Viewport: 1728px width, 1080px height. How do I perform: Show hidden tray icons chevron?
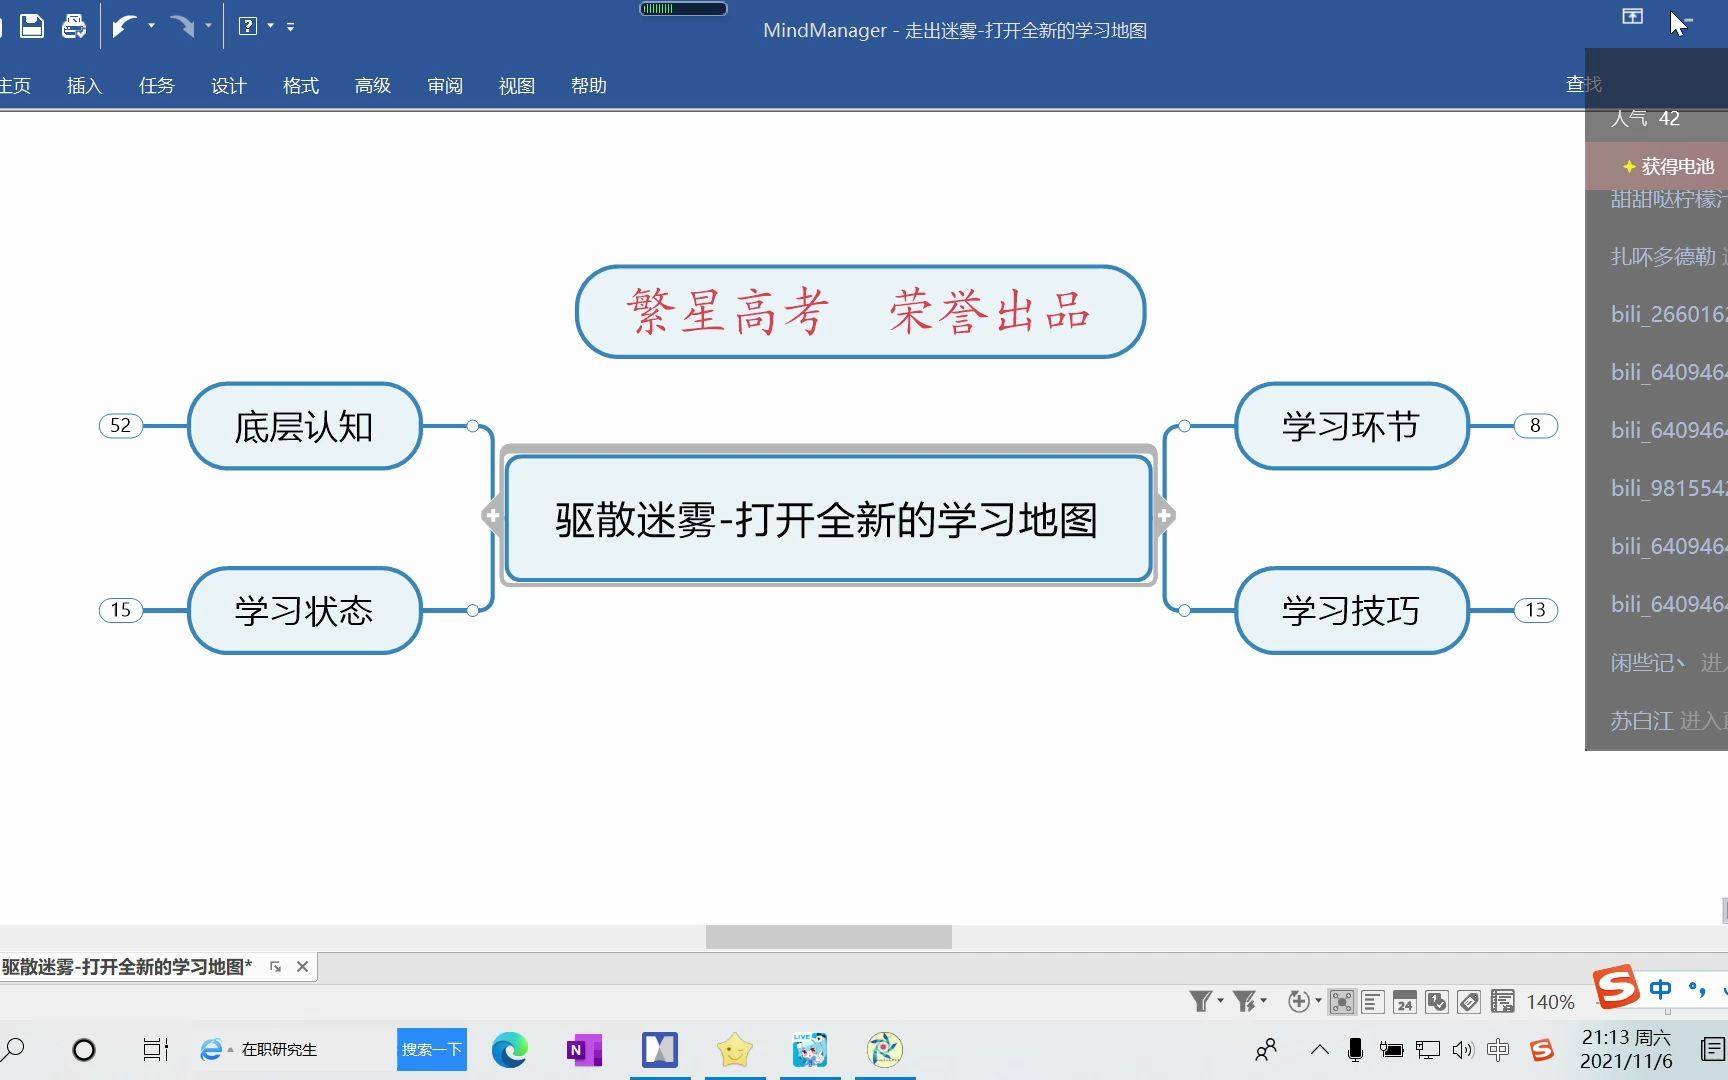coord(1320,1050)
